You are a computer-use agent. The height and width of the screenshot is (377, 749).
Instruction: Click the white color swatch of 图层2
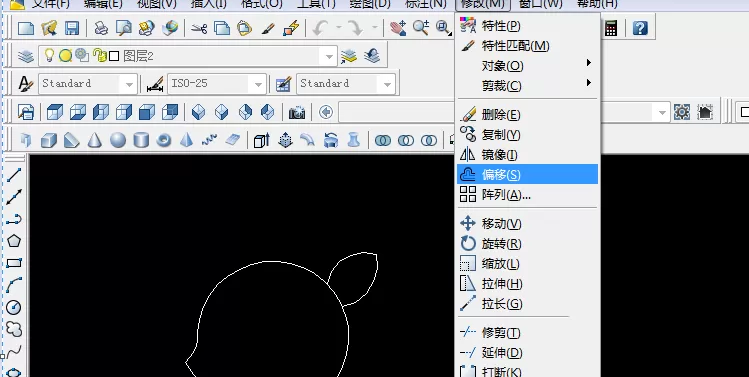114,56
